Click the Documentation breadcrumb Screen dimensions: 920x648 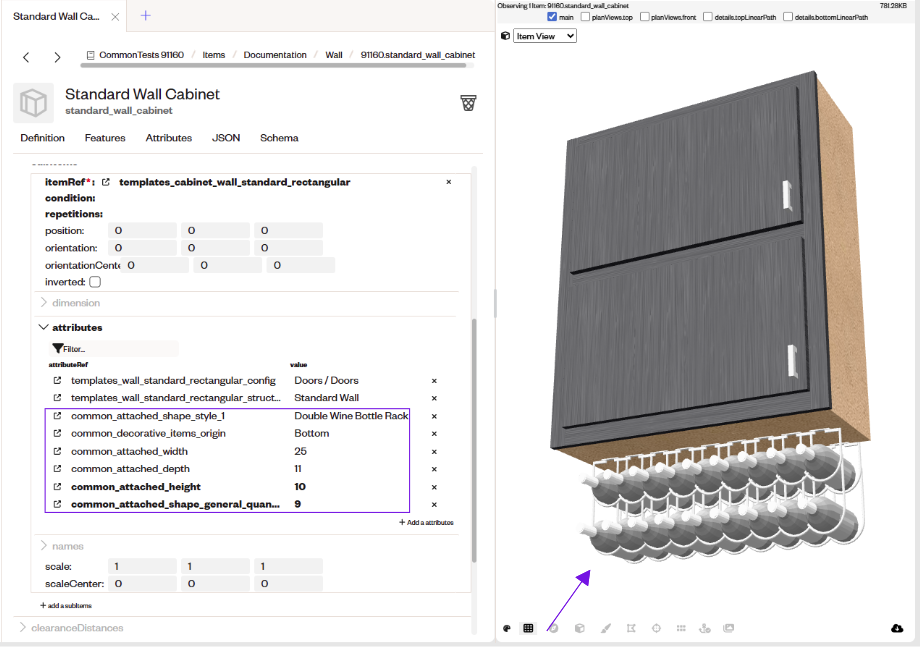275,55
